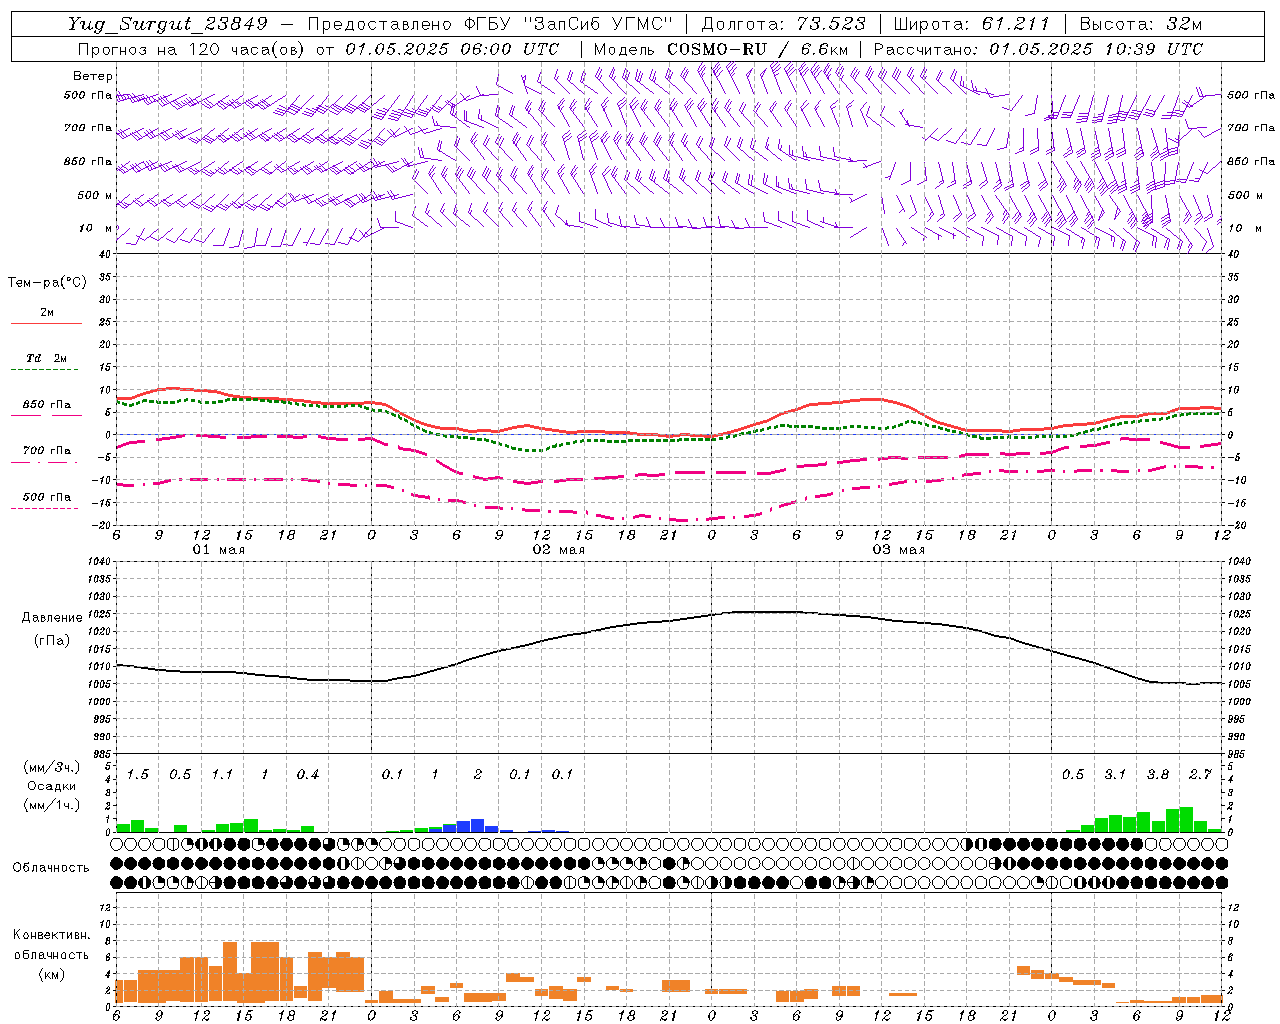Click the 3.1 precipitation value
Viewport: 1280px width, 1024px height.
coord(1115,775)
